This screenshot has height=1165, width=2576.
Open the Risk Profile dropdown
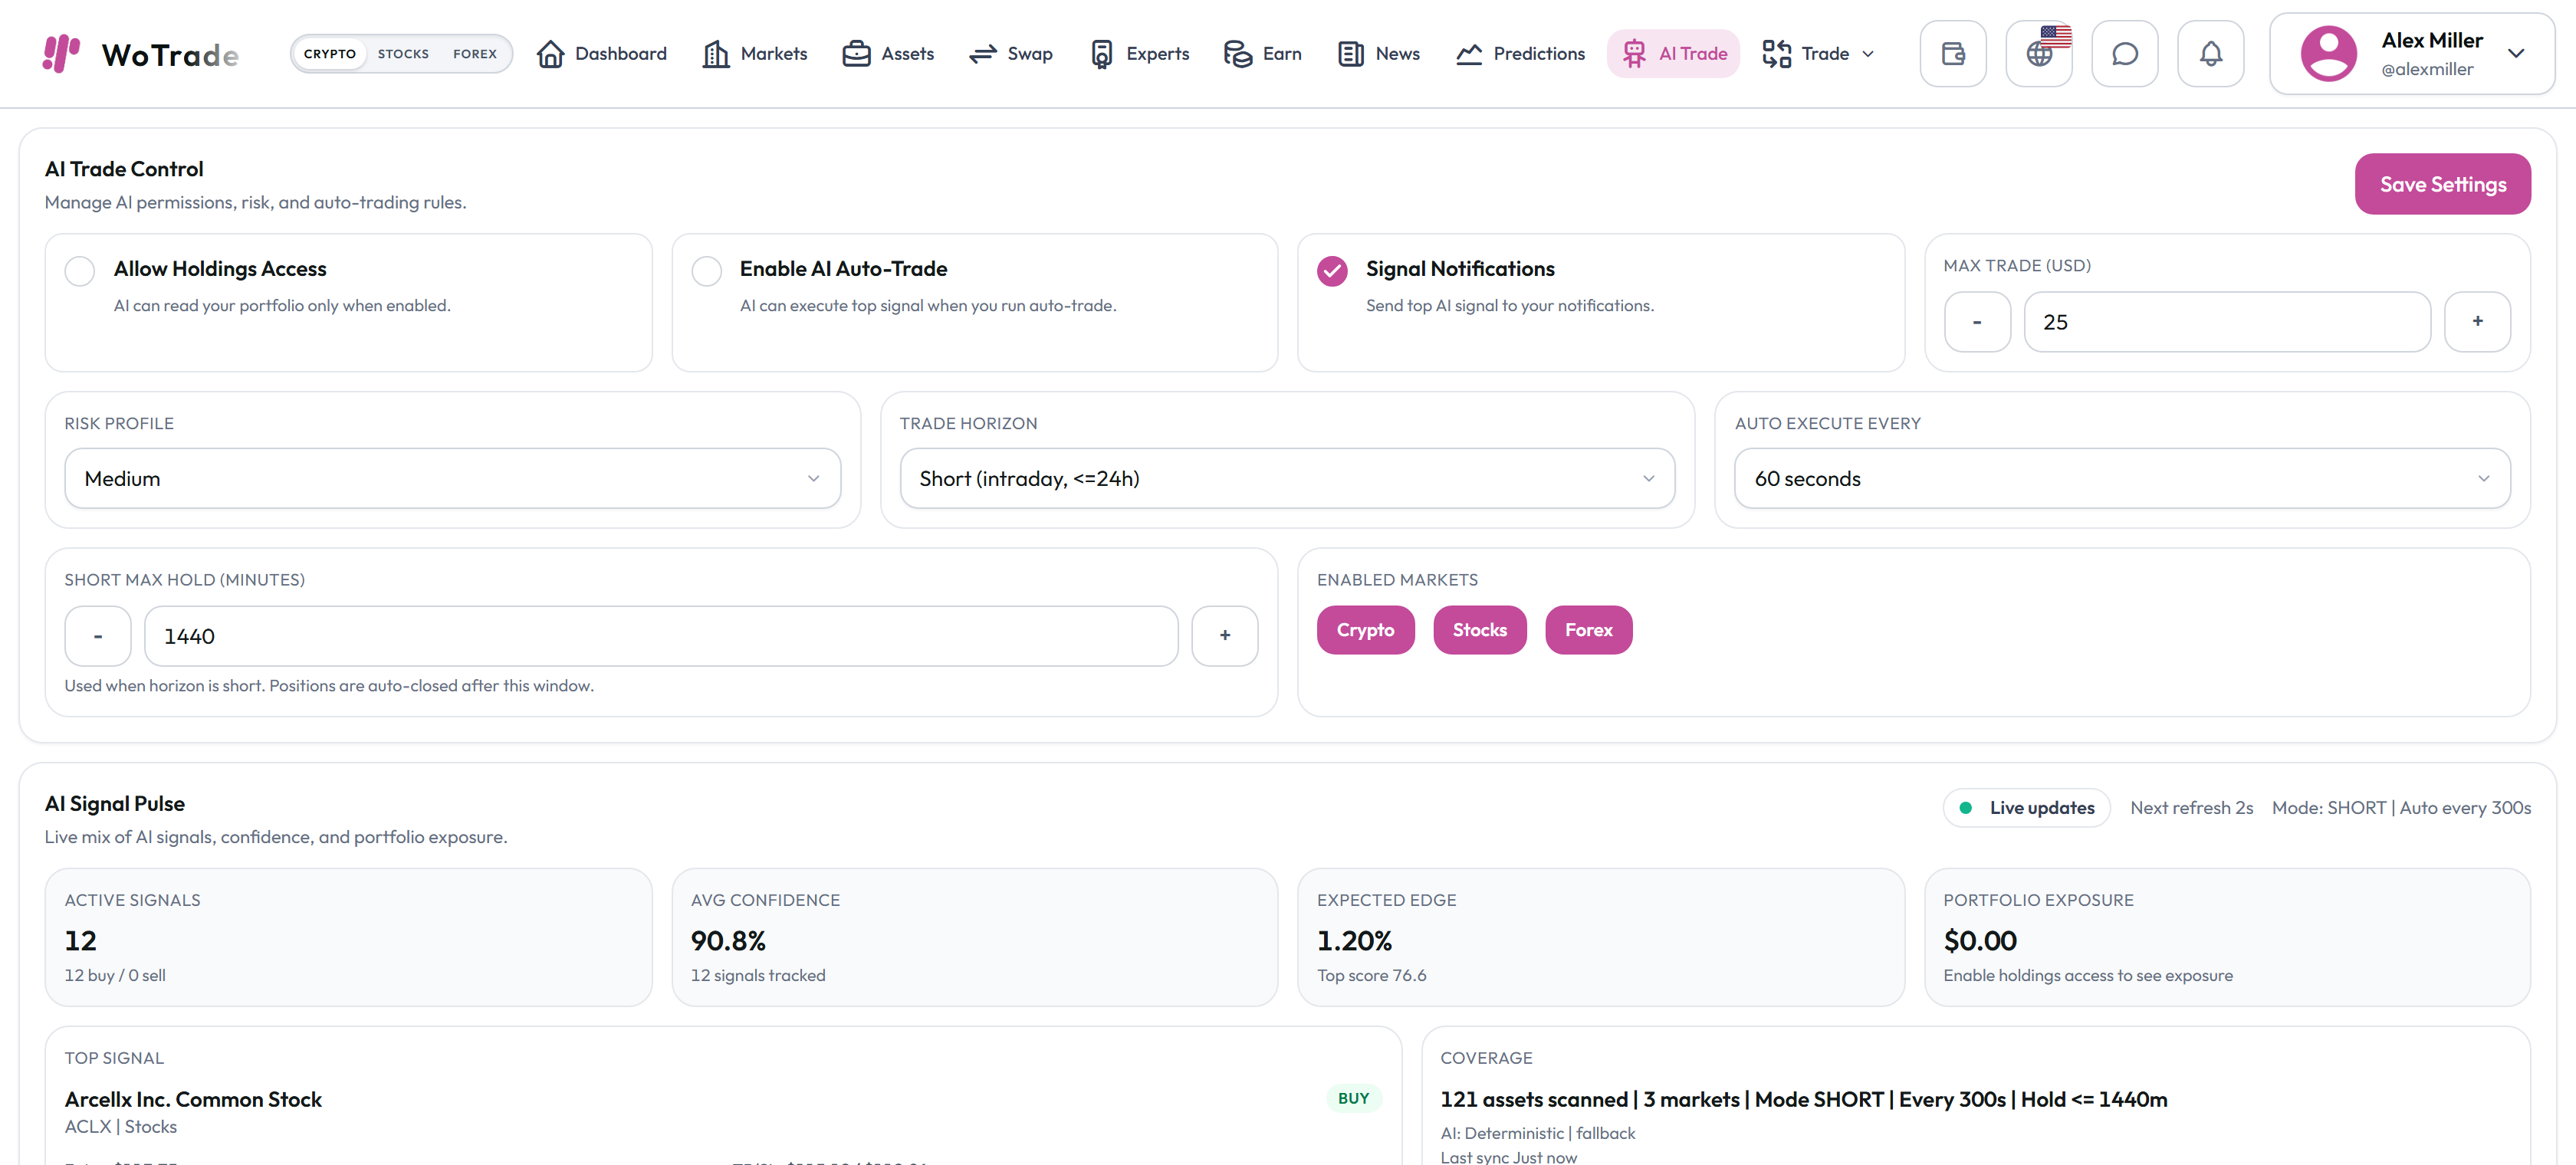pyautogui.click(x=453, y=479)
